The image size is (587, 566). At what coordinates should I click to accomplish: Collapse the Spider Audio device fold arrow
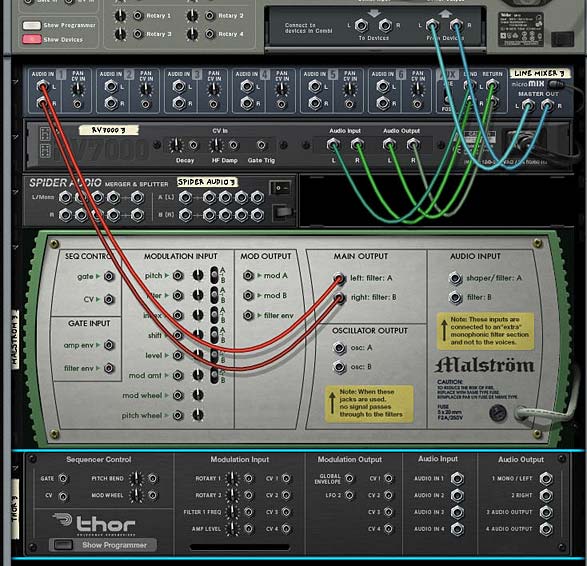click(15, 192)
